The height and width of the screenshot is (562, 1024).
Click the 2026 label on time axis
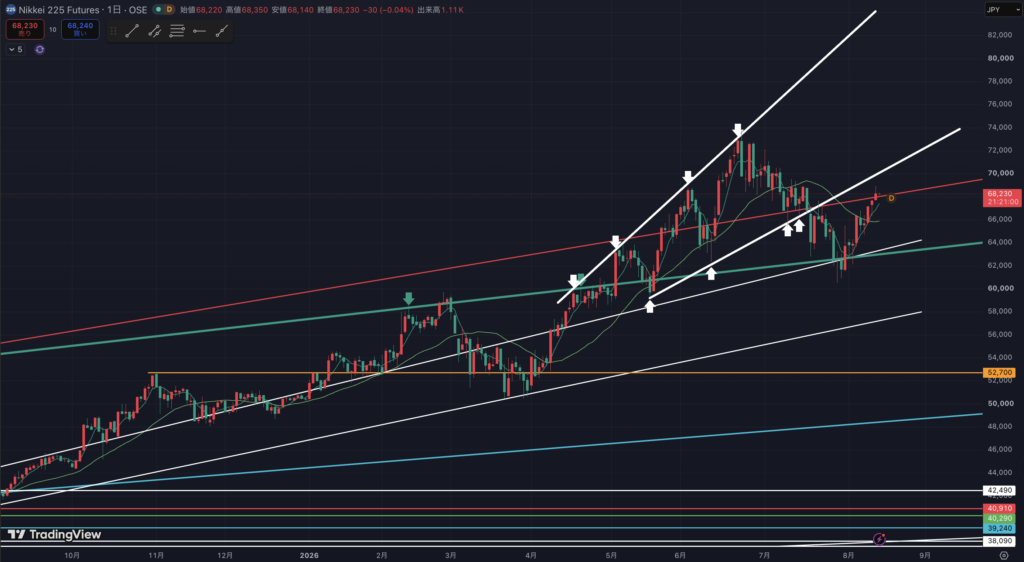coord(309,555)
